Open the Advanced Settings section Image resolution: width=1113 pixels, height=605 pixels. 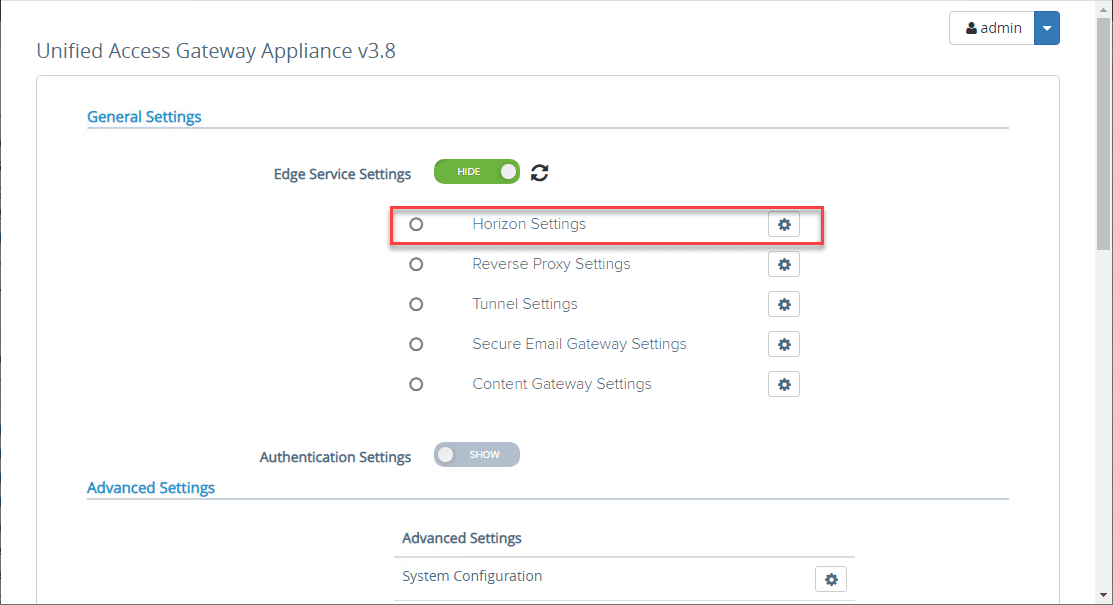150,487
